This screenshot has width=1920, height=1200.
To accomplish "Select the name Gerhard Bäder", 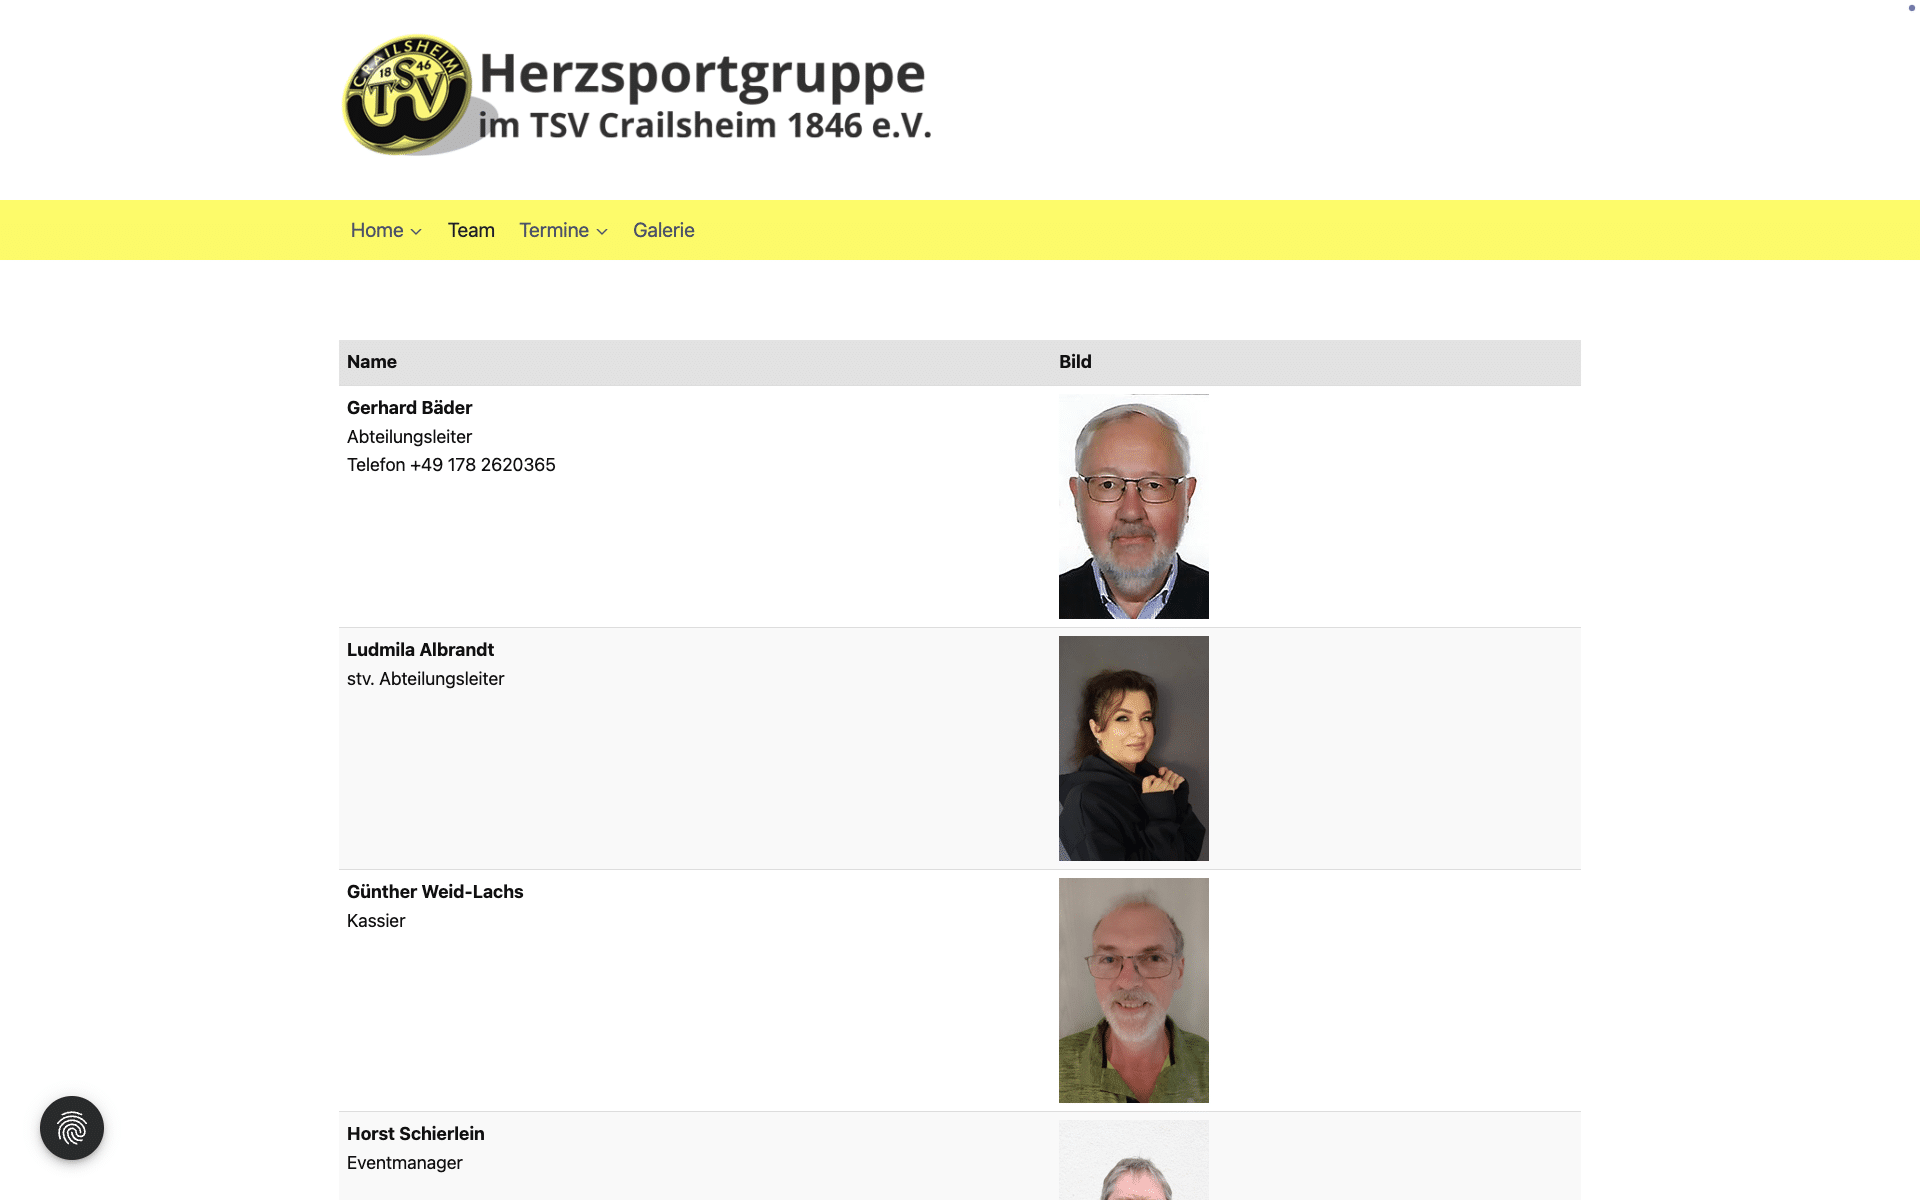I will coord(409,408).
